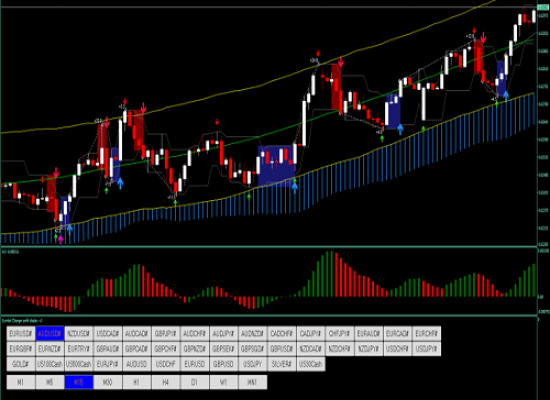Select the H4 timeframe button

pos(166,382)
